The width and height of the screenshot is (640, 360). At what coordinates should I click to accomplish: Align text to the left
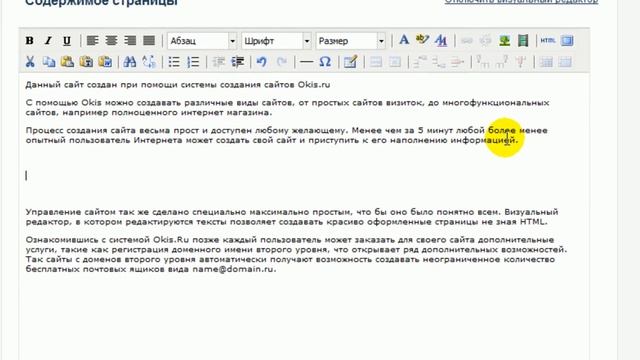(93, 40)
